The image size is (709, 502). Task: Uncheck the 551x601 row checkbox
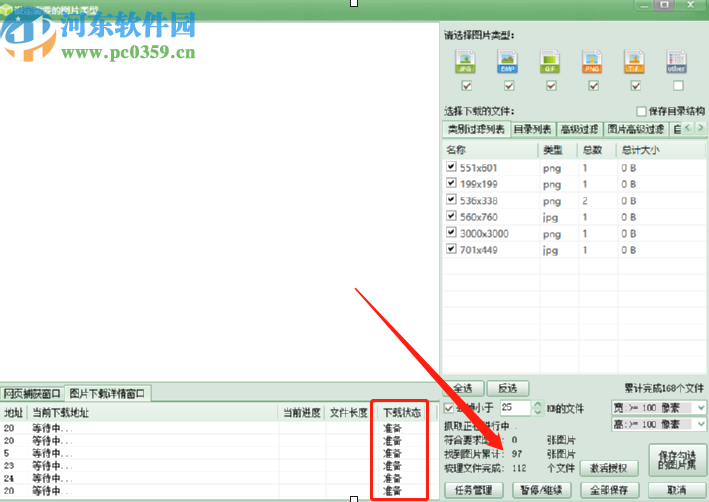pos(451,166)
